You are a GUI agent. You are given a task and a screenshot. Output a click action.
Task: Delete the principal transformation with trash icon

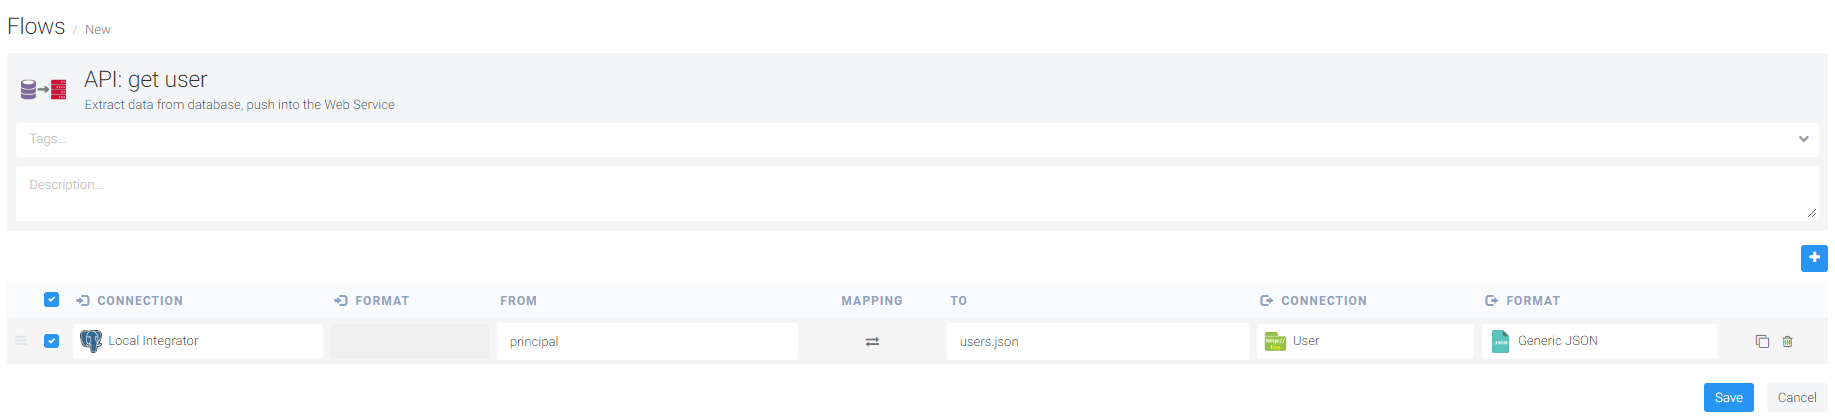pos(1787,342)
